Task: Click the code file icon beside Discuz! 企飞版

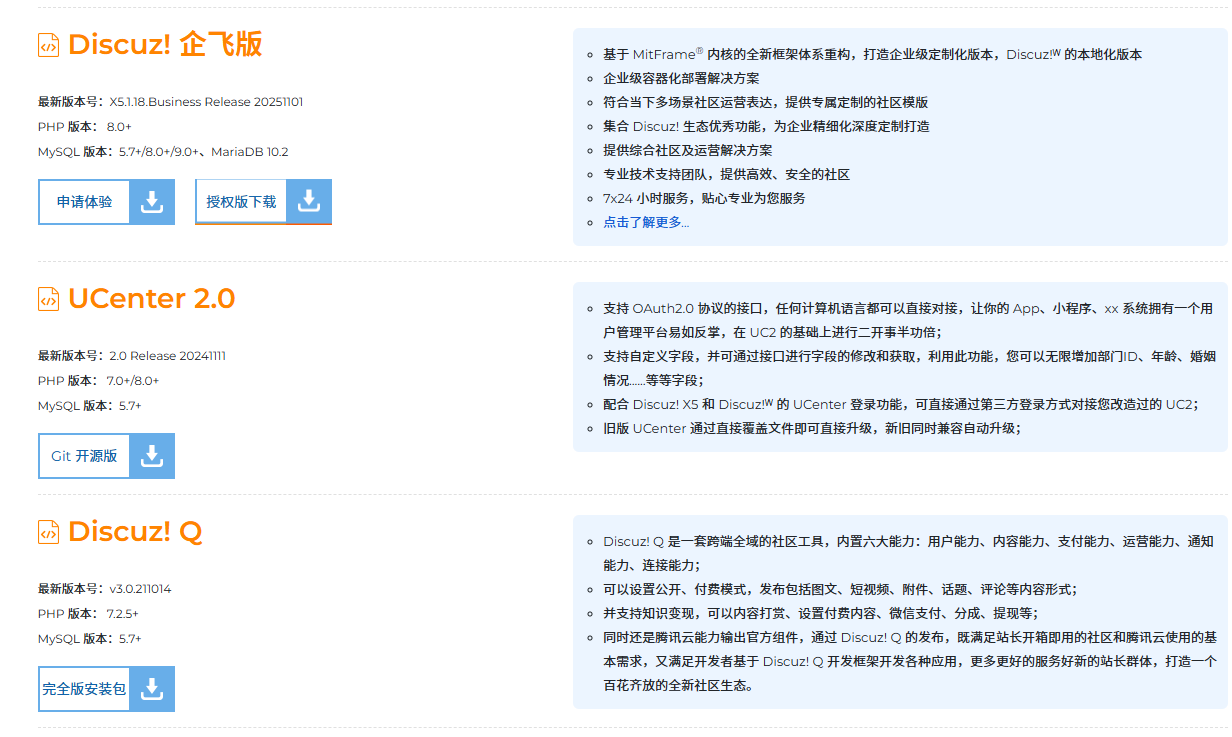Action: coord(48,45)
